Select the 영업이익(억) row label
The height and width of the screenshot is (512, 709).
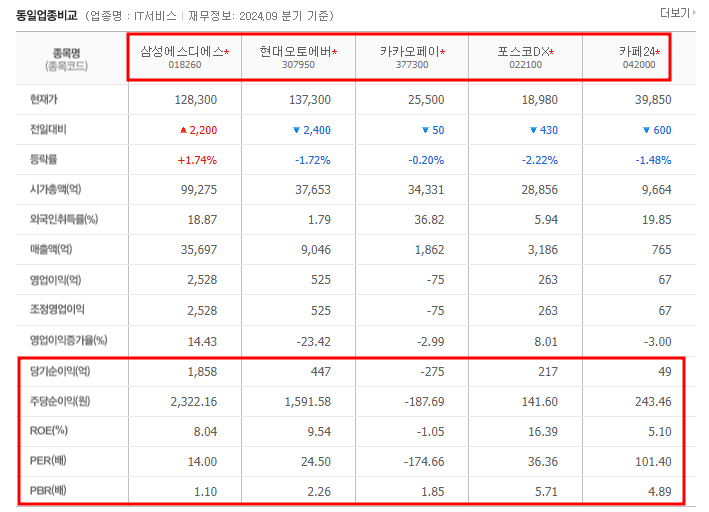55,280
